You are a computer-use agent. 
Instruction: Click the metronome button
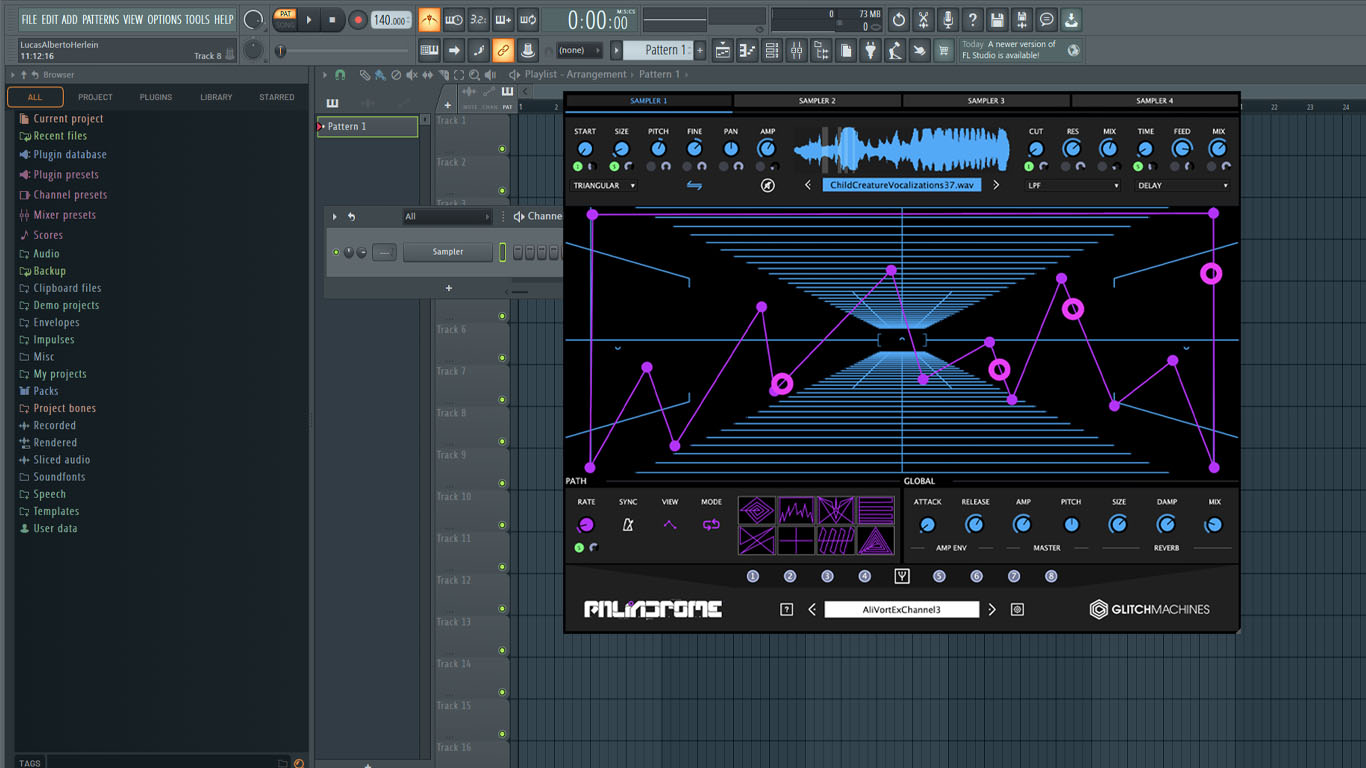click(429, 20)
